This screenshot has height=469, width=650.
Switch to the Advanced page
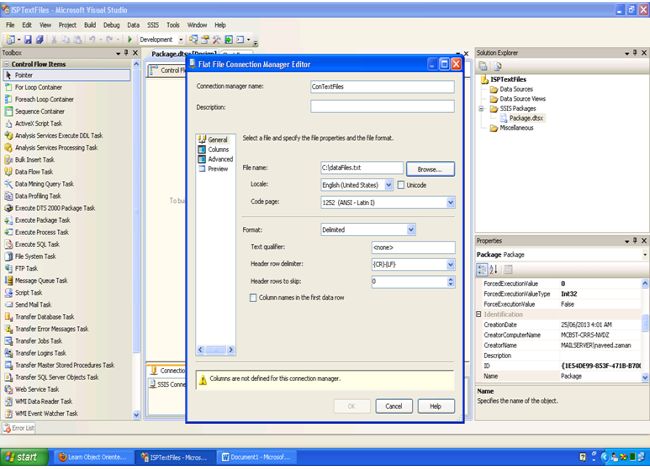pyautogui.click(x=220, y=159)
